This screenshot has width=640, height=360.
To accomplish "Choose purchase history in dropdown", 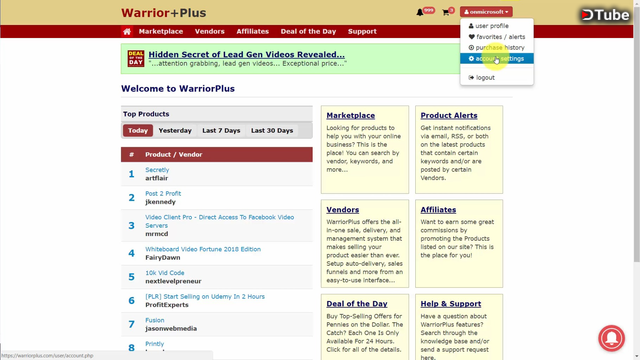I will tap(496, 47).
